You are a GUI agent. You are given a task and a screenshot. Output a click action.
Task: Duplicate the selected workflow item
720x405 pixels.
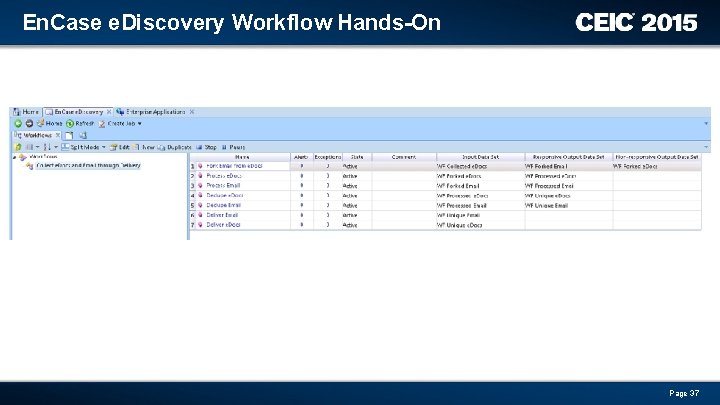[x=174, y=147]
